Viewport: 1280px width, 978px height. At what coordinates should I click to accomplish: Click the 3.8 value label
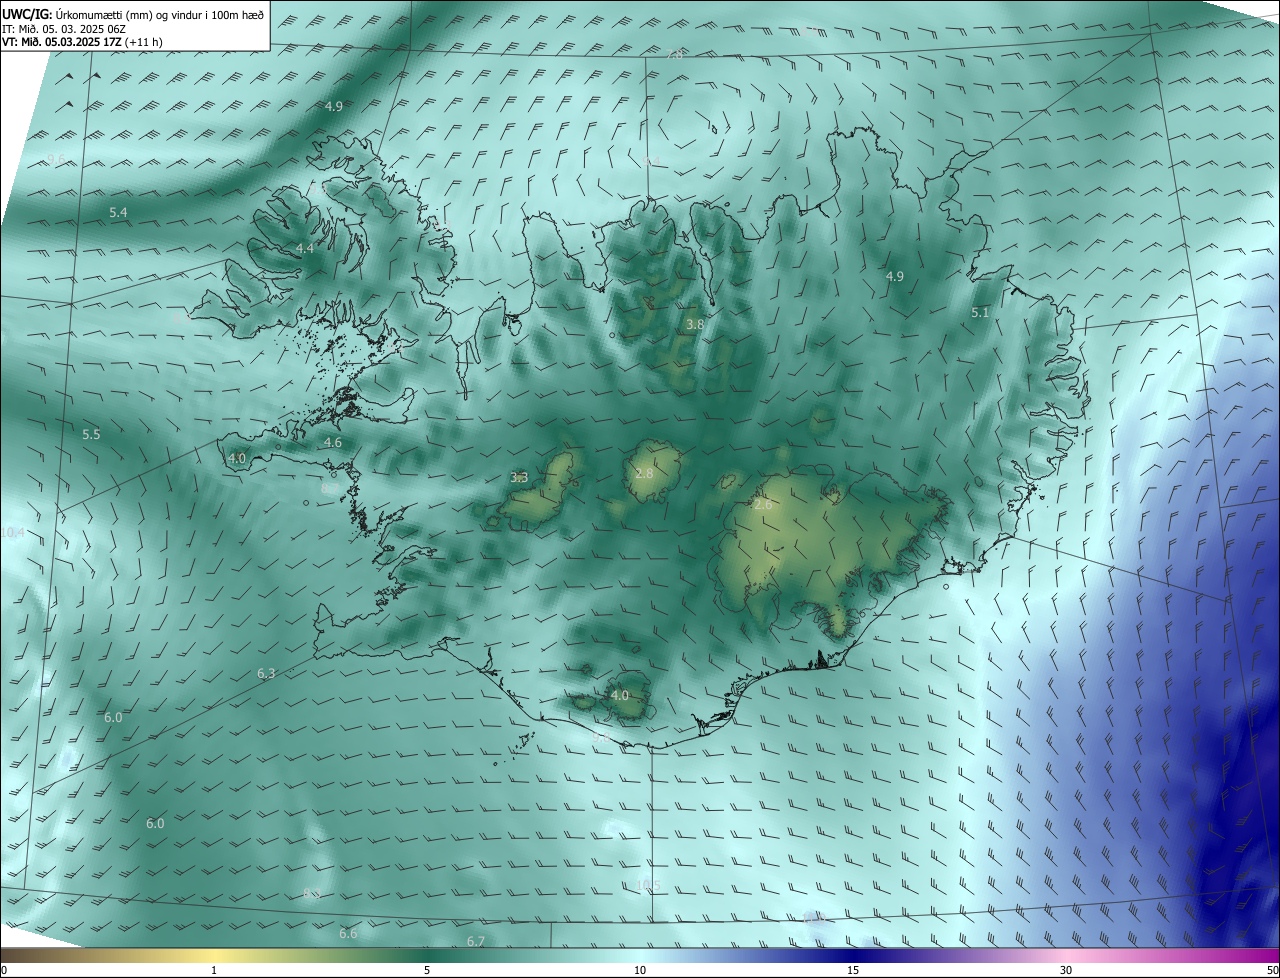click(x=695, y=325)
